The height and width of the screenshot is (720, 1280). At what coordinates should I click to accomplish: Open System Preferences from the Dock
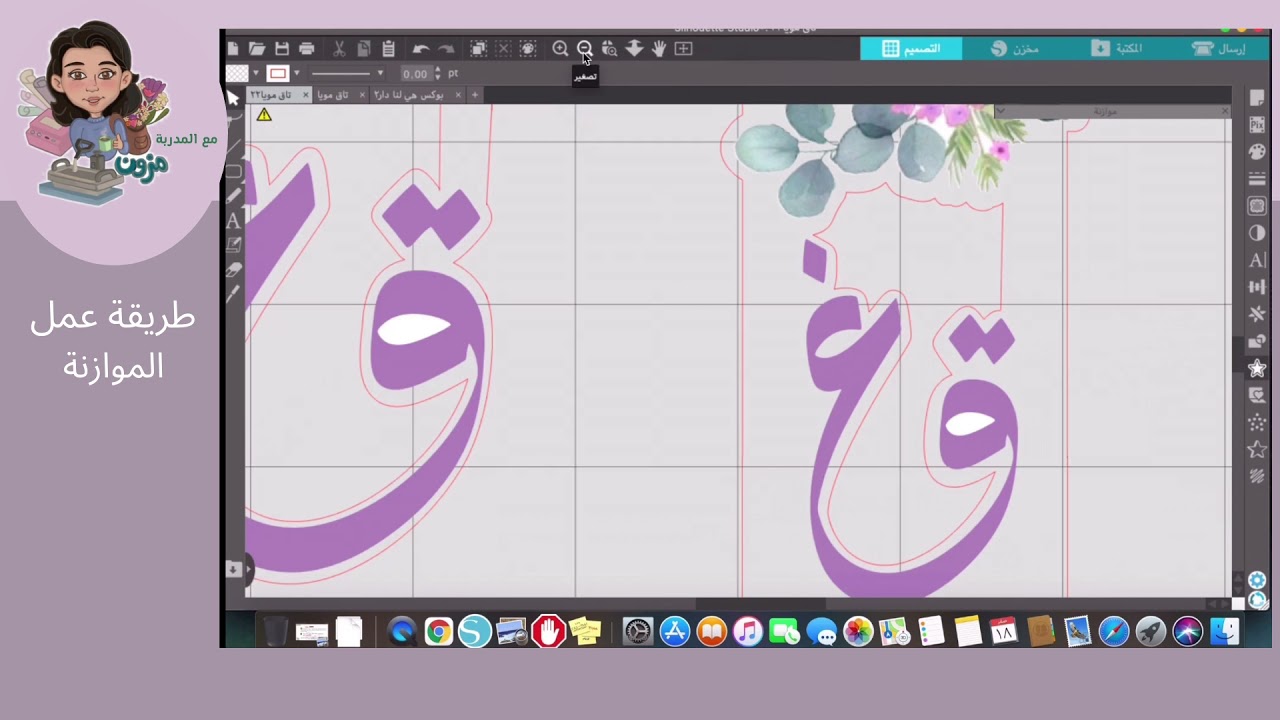638,631
